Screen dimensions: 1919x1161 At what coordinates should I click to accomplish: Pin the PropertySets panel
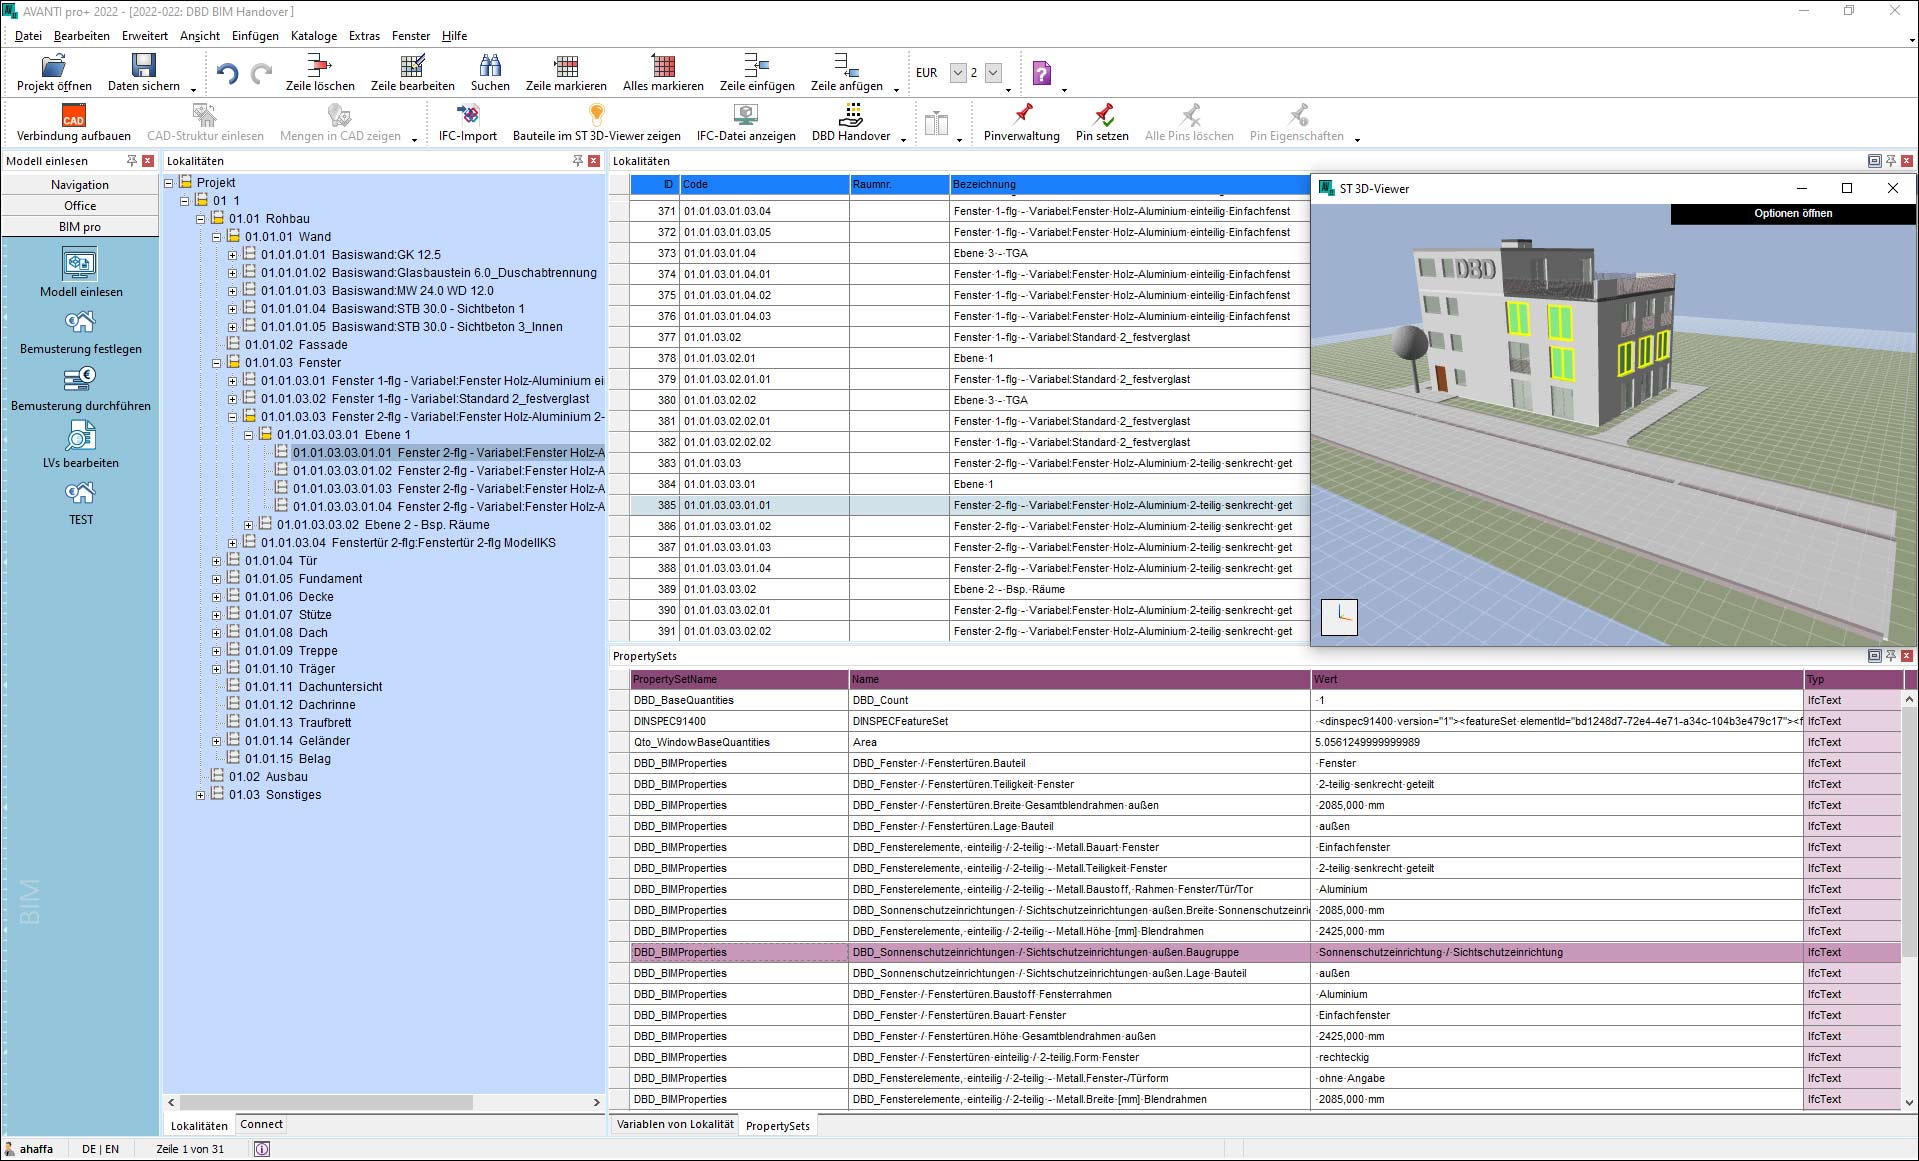coord(1890,656)
